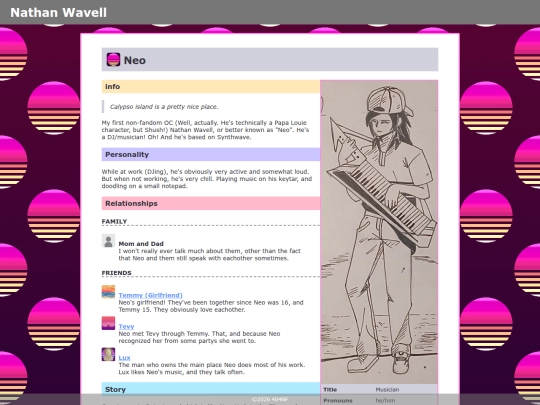The image size is (540, 405).
Task: Click the Nathan Wavell page title
Action: click(59, 12)
